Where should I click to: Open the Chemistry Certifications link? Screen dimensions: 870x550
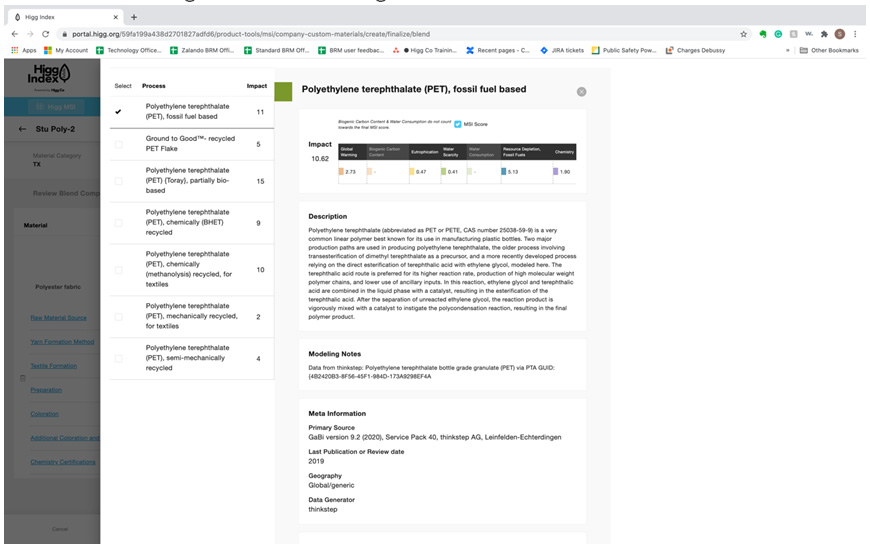click(x=63, y=462)
